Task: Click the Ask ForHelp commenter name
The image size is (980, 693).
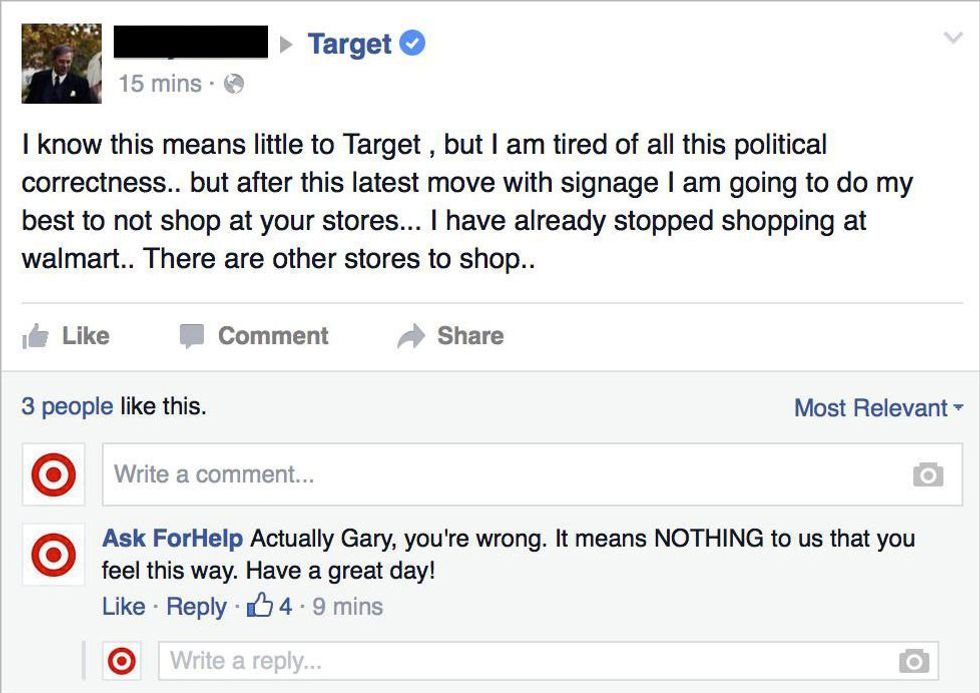Action: click(172, 538)
